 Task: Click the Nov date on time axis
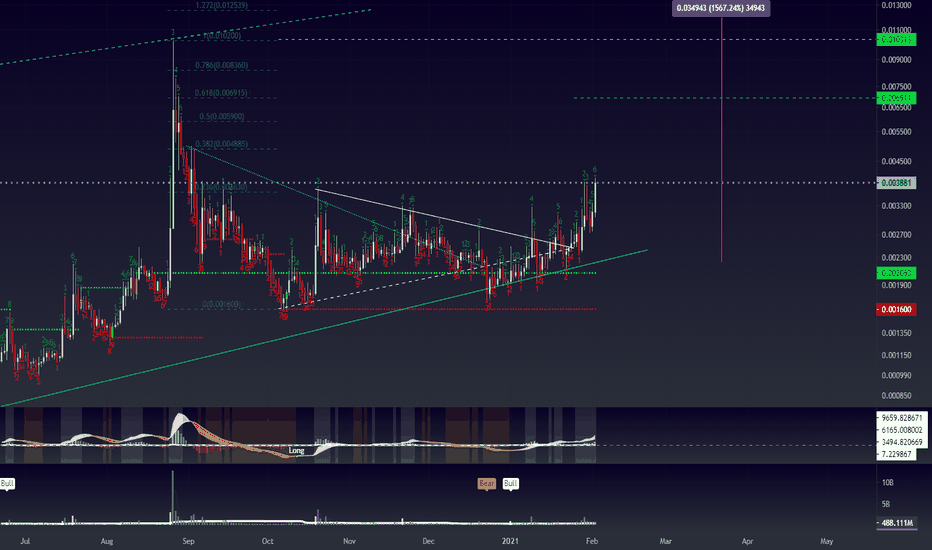click(350, 541)
